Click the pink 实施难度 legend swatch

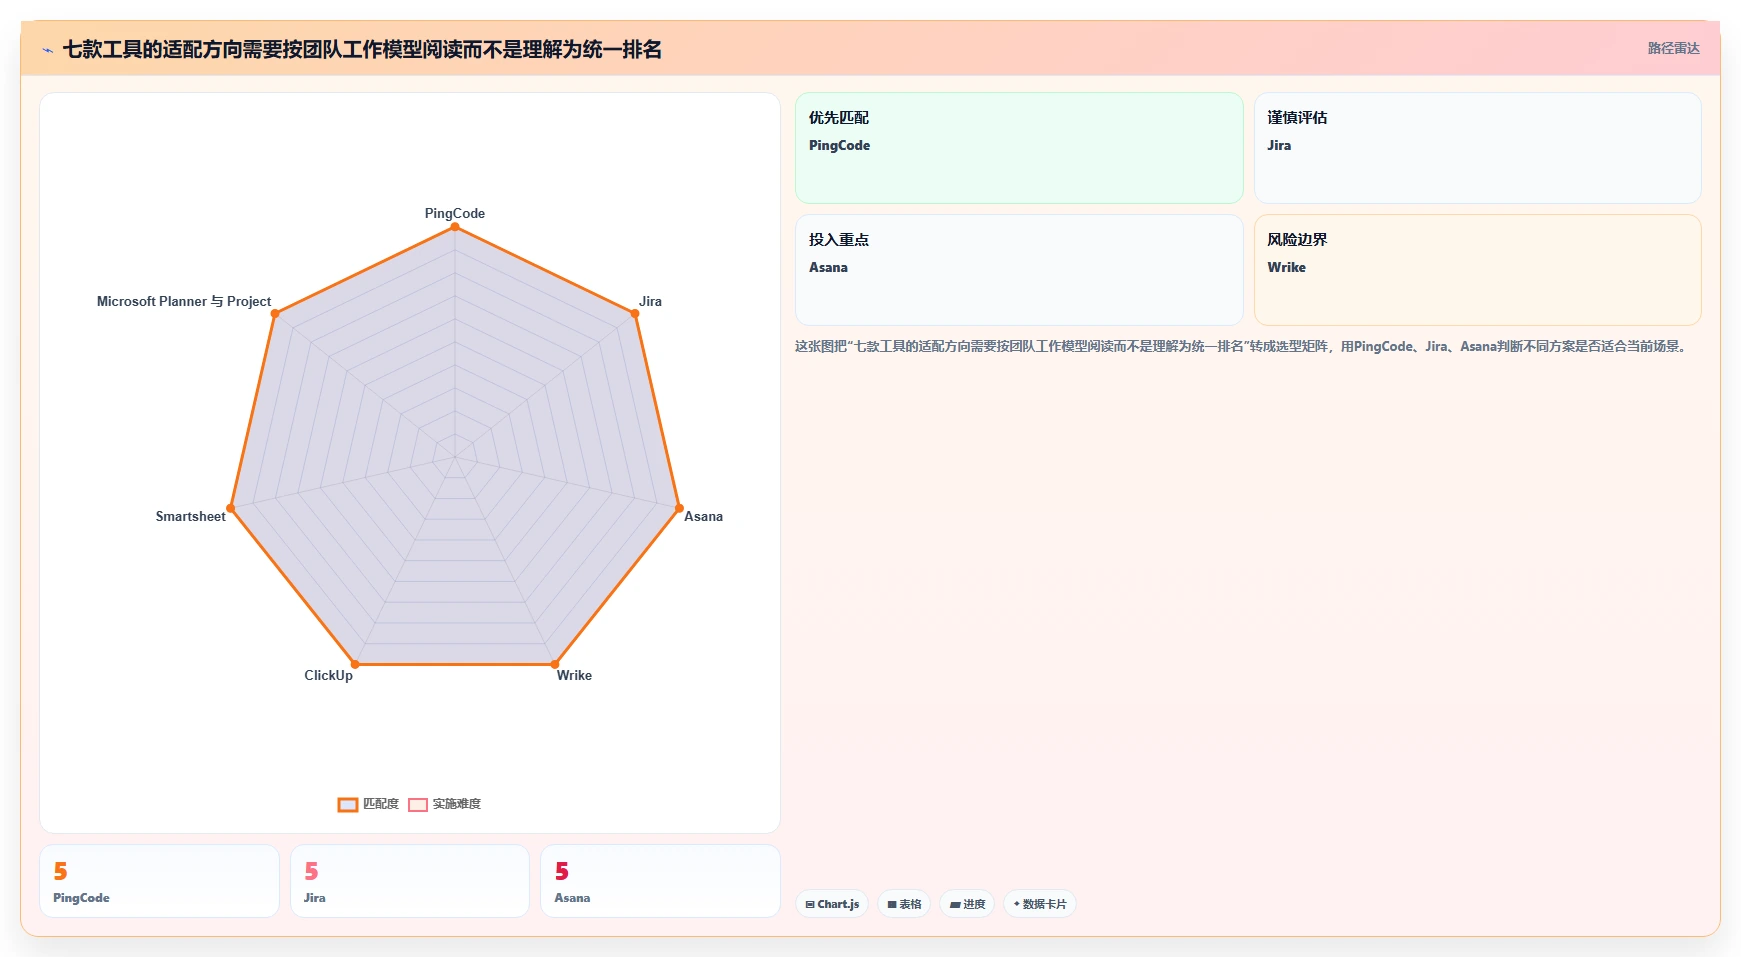coord(418,805)
